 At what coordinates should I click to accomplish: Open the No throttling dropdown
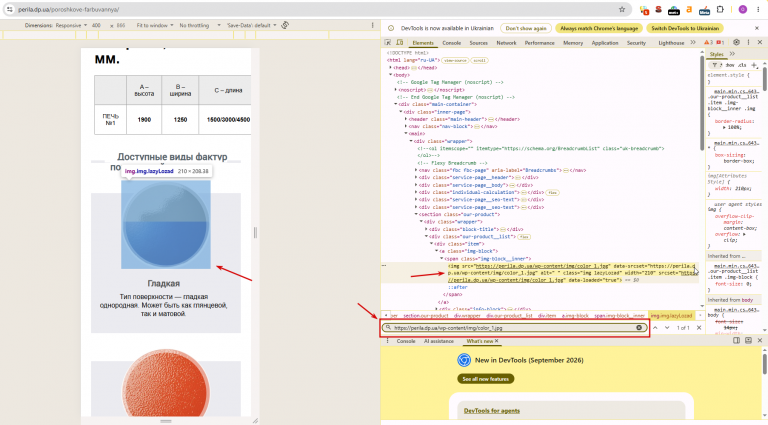(x=199, y=25)
